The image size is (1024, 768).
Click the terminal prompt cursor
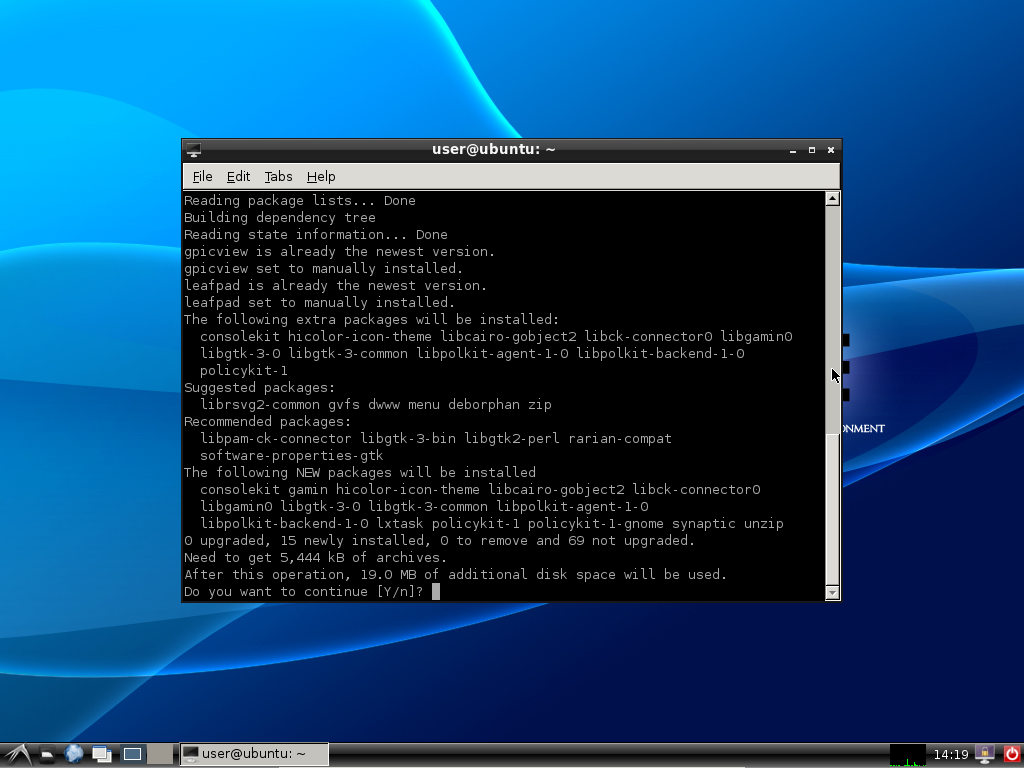(435, 591)
